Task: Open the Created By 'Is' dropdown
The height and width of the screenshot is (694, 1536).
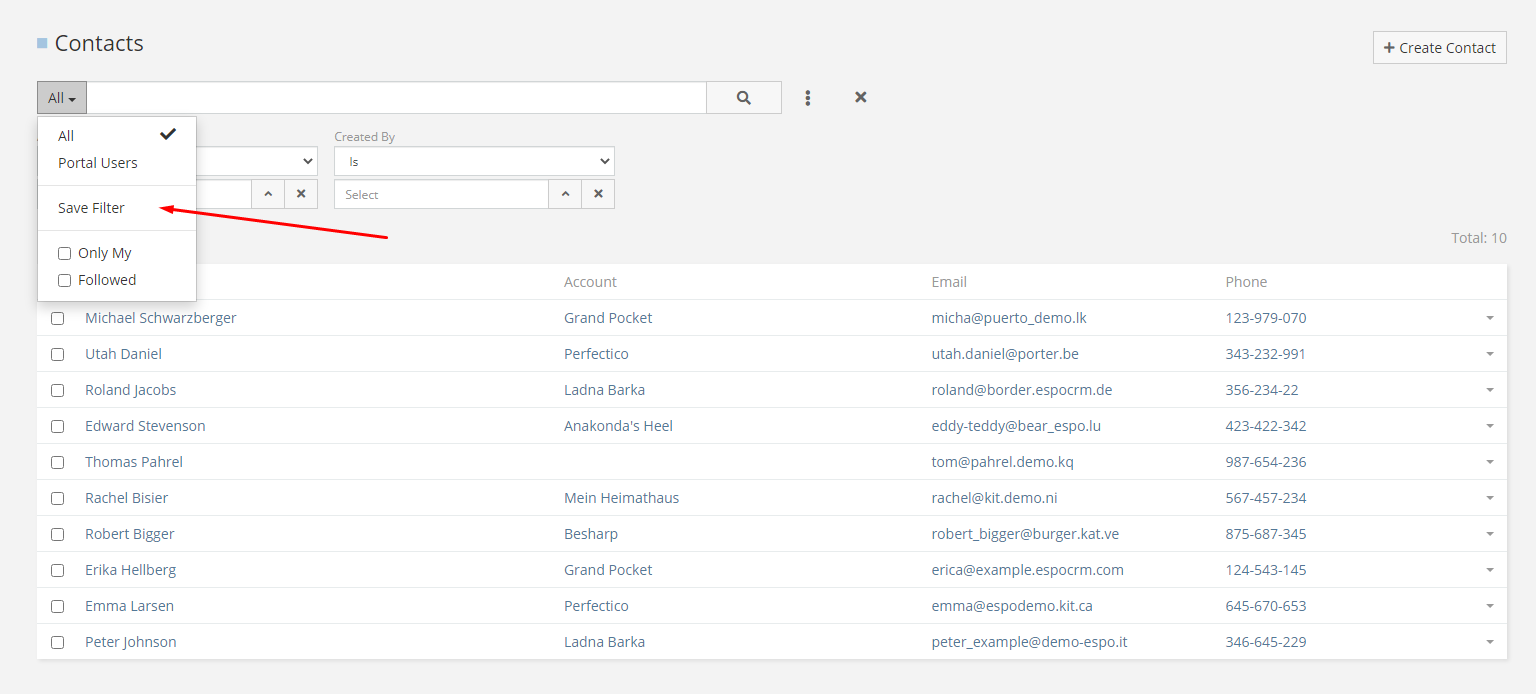Action: 474,161
